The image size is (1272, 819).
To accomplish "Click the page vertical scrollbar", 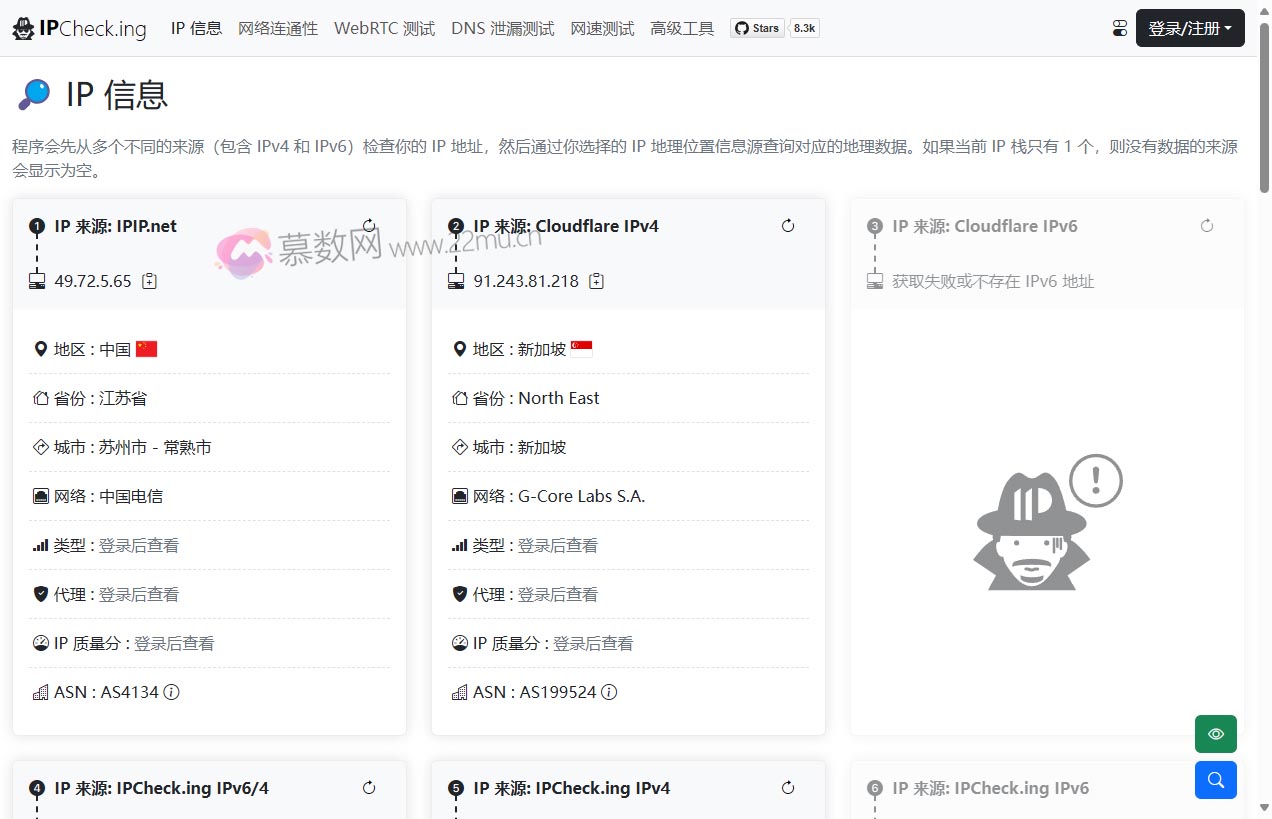I will coord(1264,400).
